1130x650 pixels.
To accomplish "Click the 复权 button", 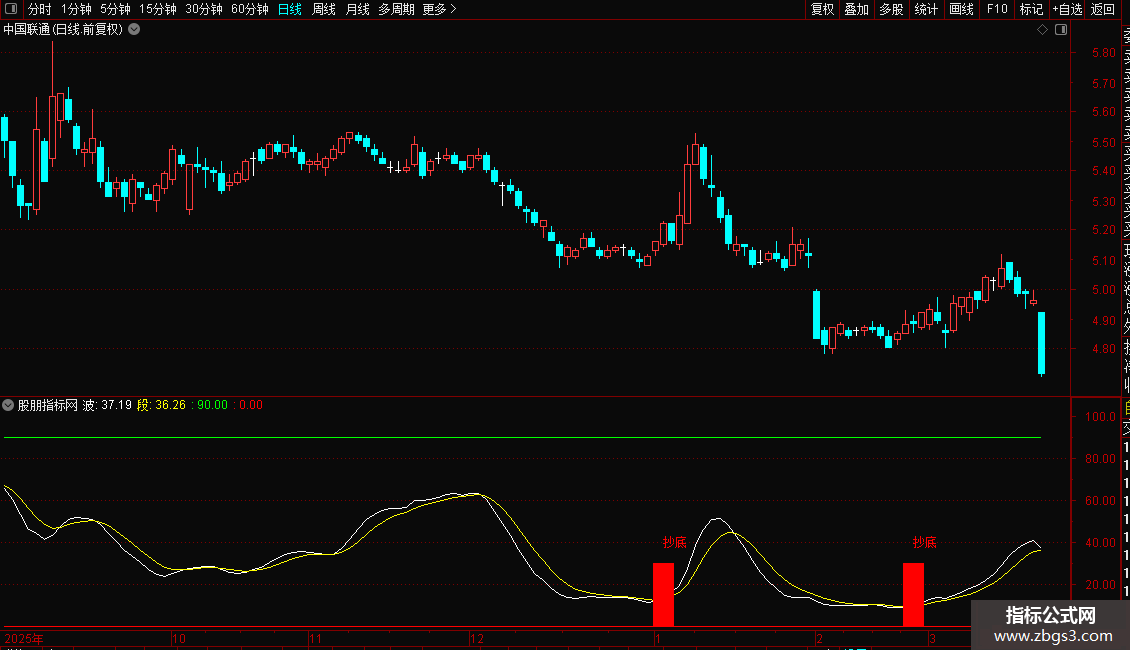I will click(822, 9).
